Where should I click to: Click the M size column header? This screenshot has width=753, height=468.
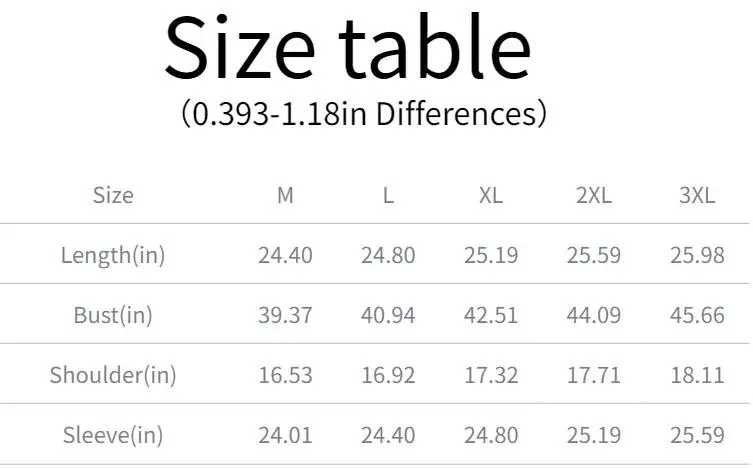pyautogui.click(x=285, y=195)
